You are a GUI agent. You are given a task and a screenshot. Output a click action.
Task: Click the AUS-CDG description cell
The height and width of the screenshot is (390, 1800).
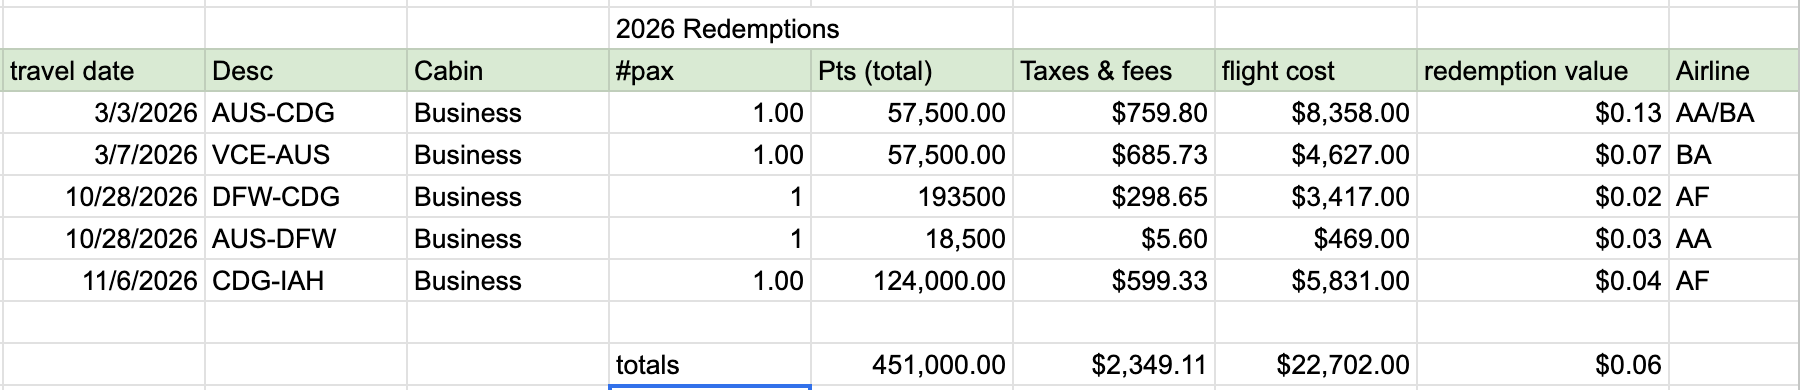pos(306,113)
